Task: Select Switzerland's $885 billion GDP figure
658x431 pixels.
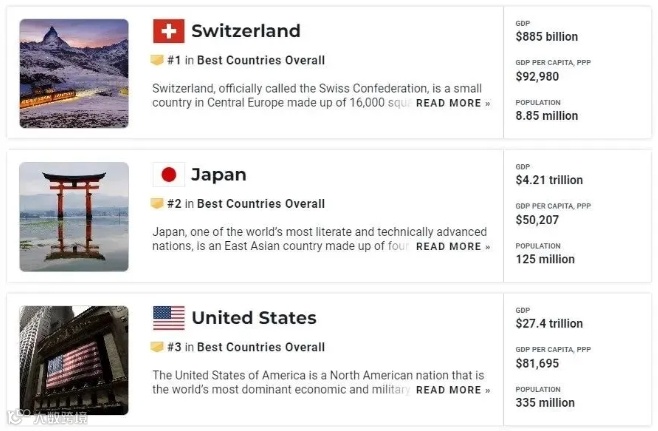Action: pyautogui.click(x=546, y=37)
